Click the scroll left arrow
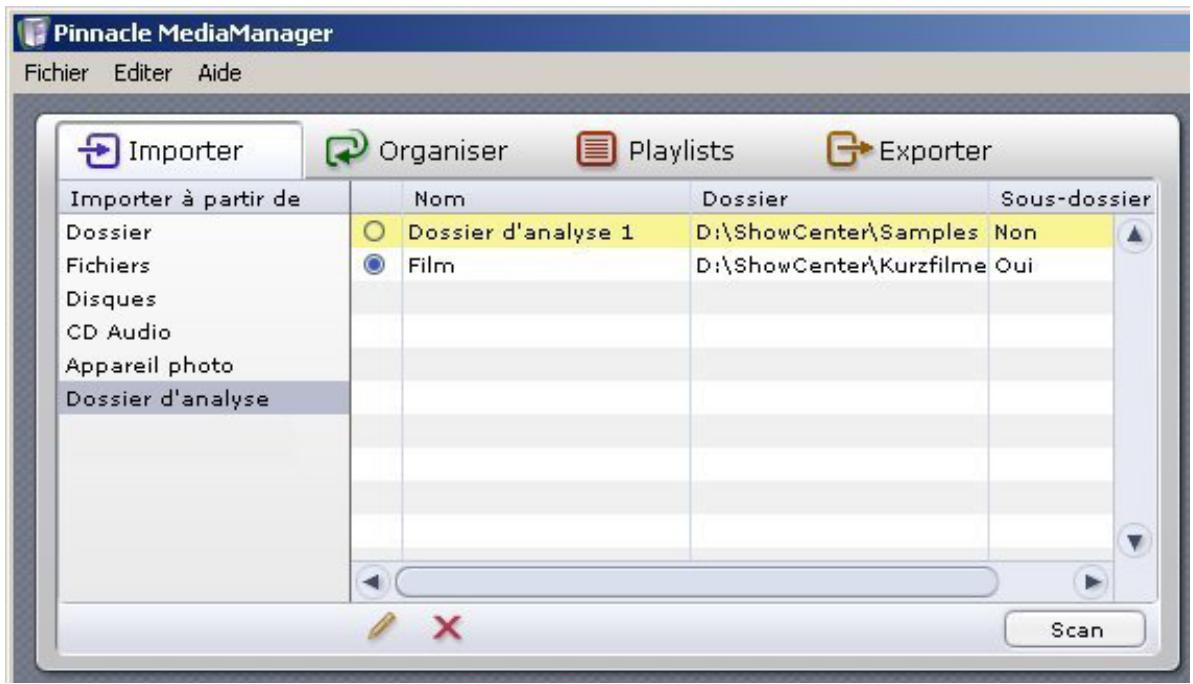This screenshot has width=1193, height=684. (x=371, y=583)
